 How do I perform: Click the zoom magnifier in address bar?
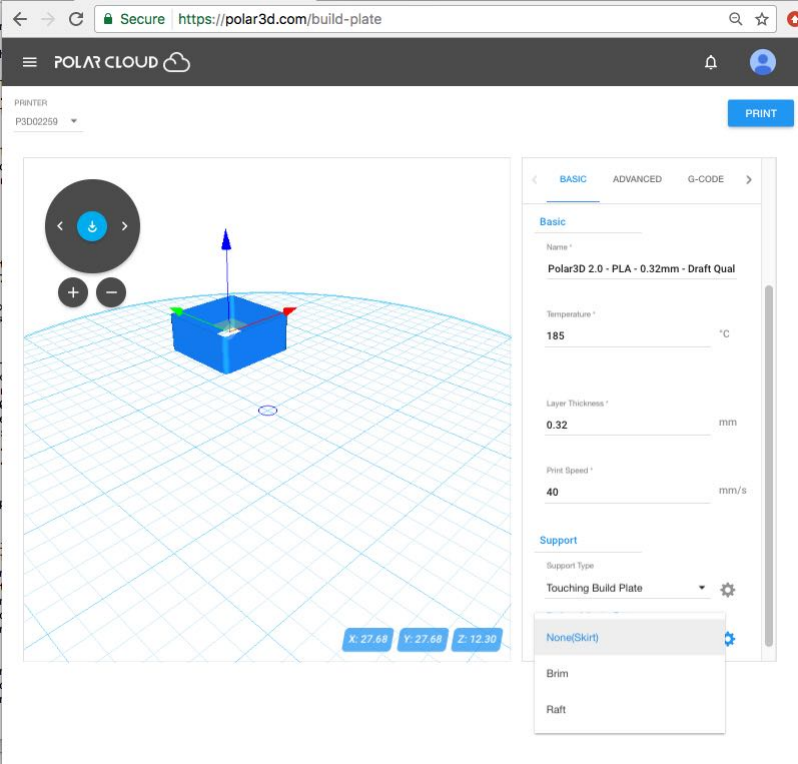735,19
